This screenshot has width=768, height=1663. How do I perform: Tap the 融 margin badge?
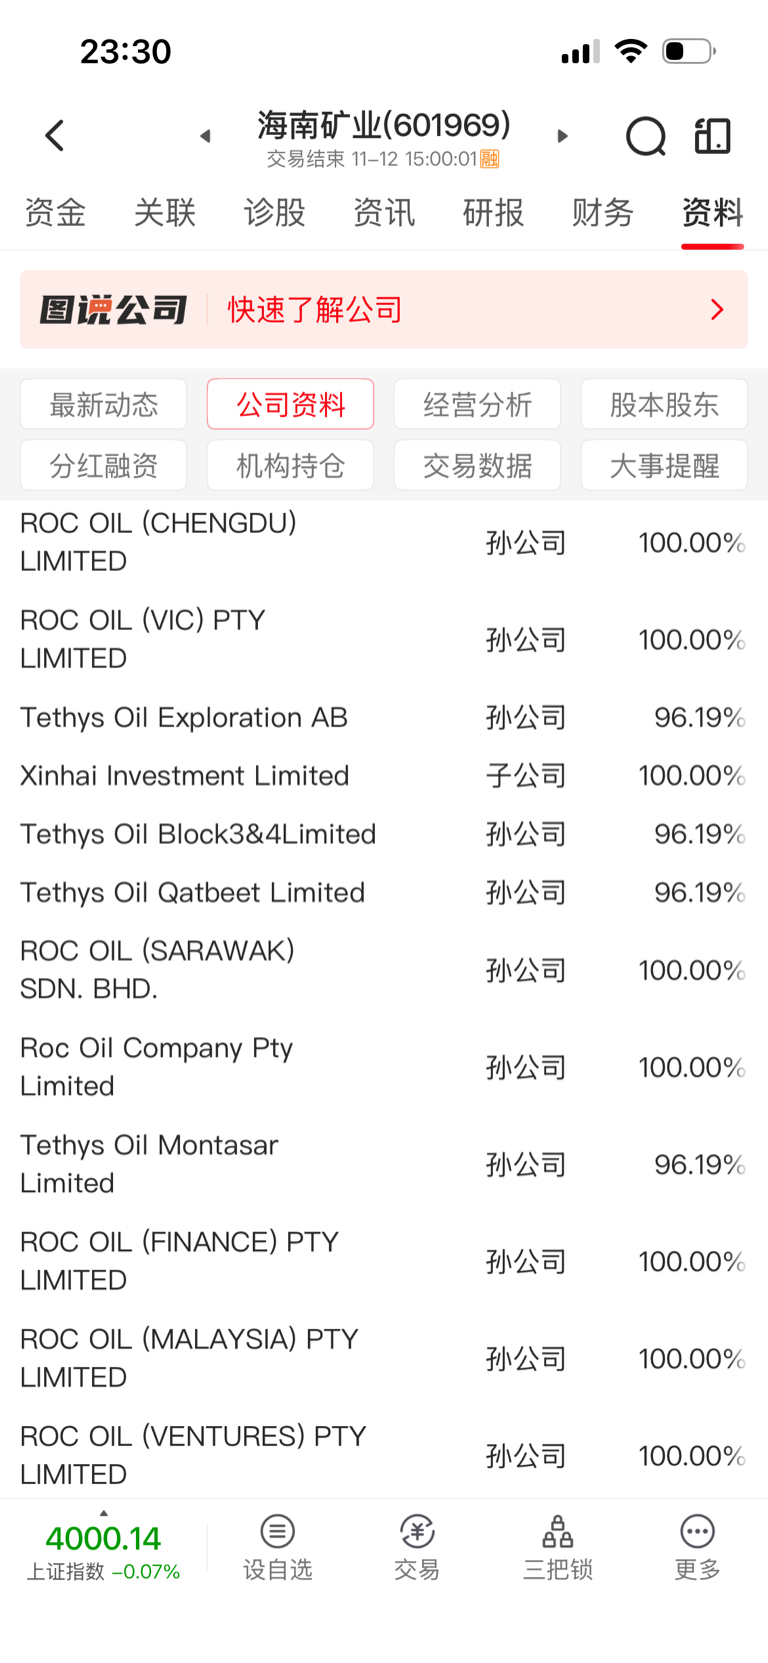(490, 159)
